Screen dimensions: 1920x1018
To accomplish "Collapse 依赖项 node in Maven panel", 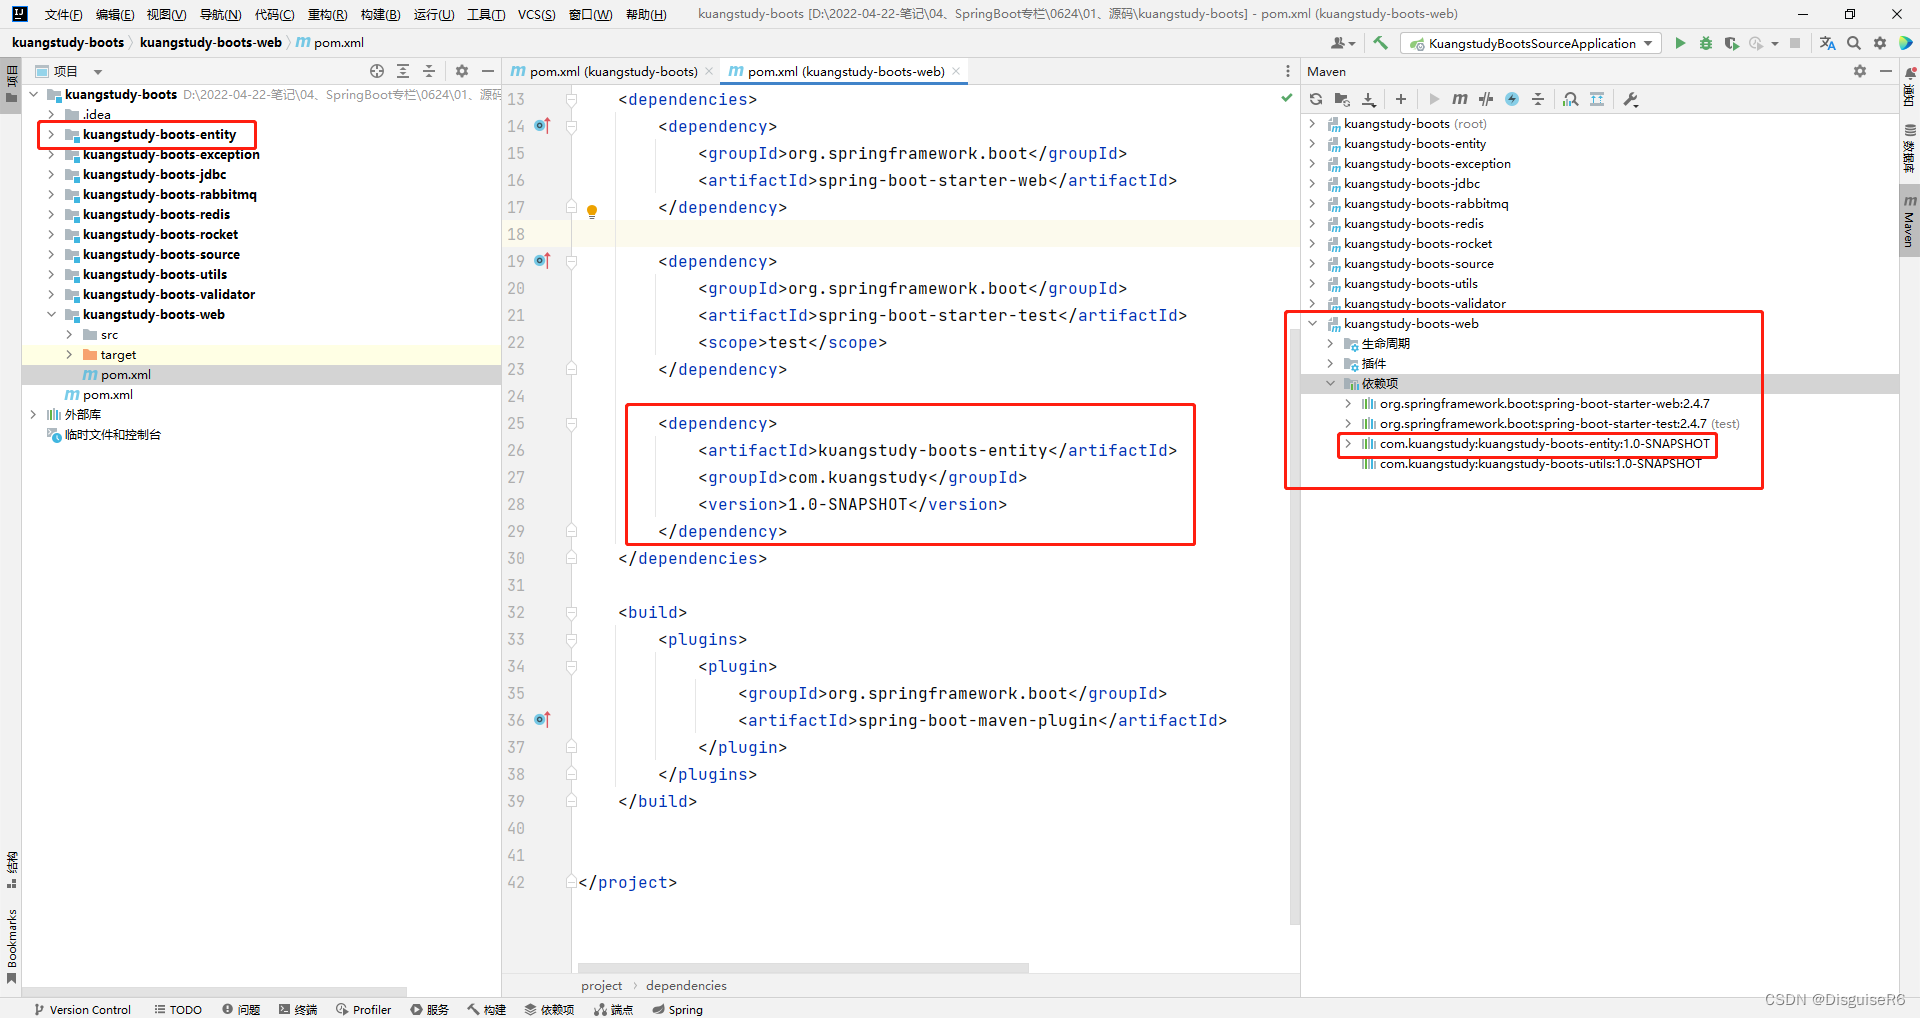I will point(1330,384).
